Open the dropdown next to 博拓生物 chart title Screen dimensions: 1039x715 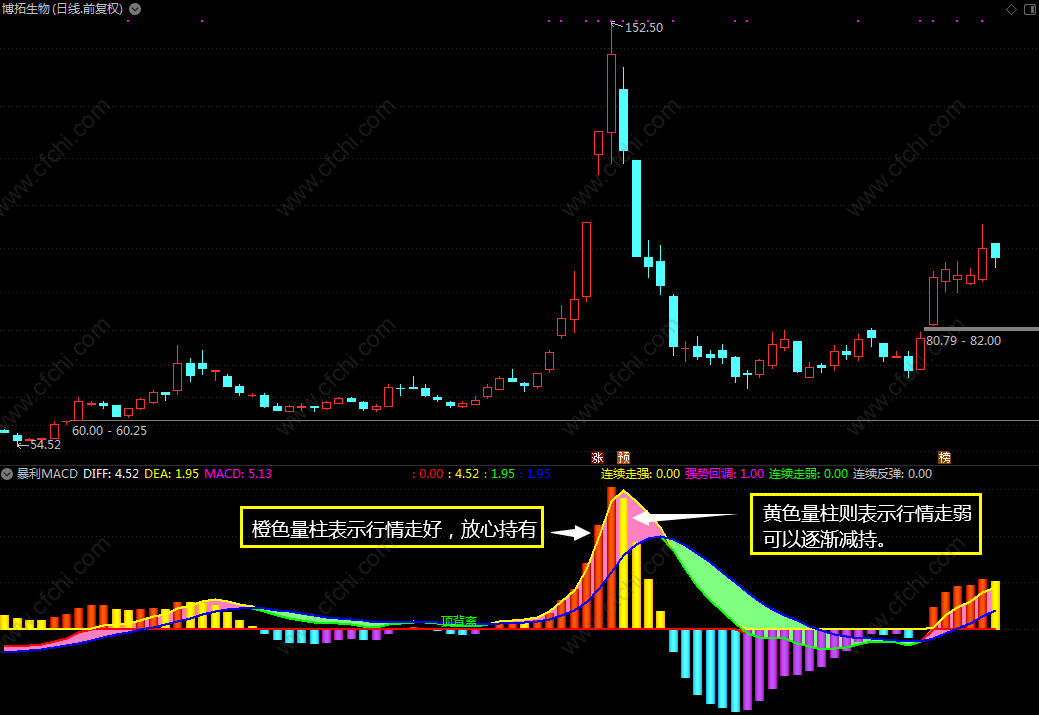point(135,9)
